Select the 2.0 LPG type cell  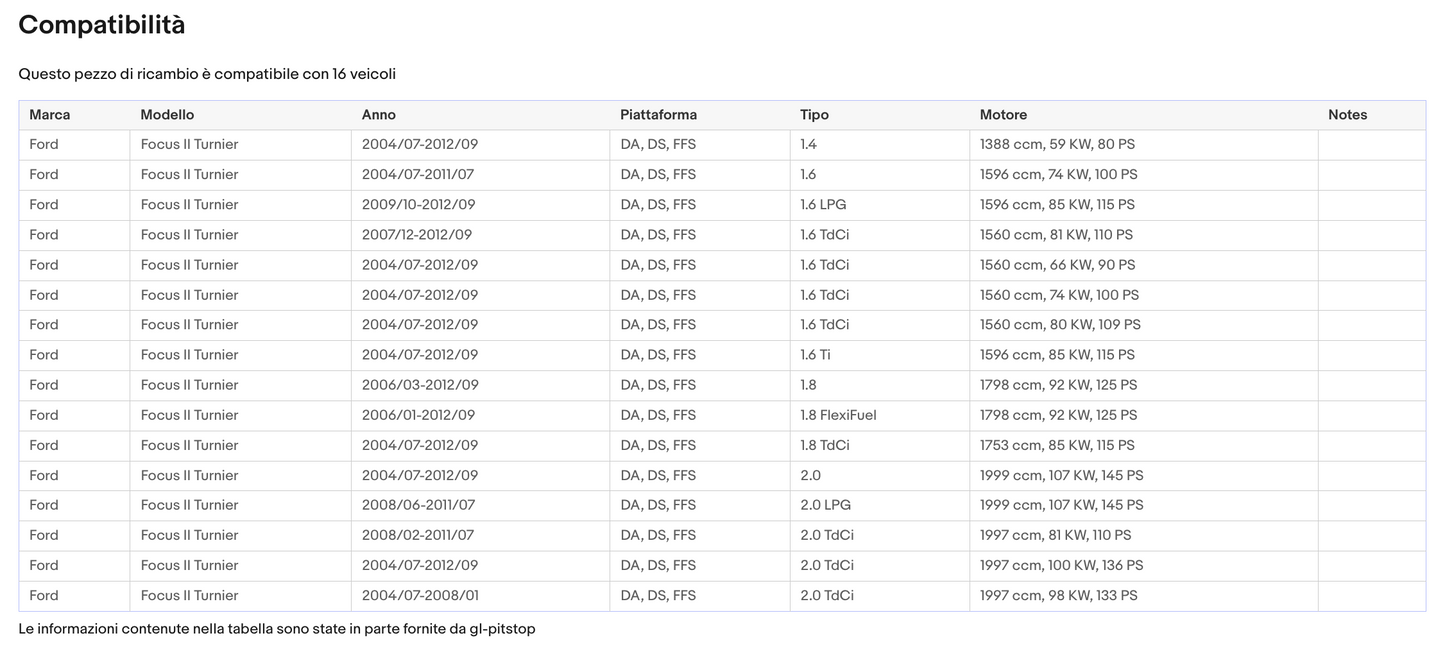coord(826,505)
